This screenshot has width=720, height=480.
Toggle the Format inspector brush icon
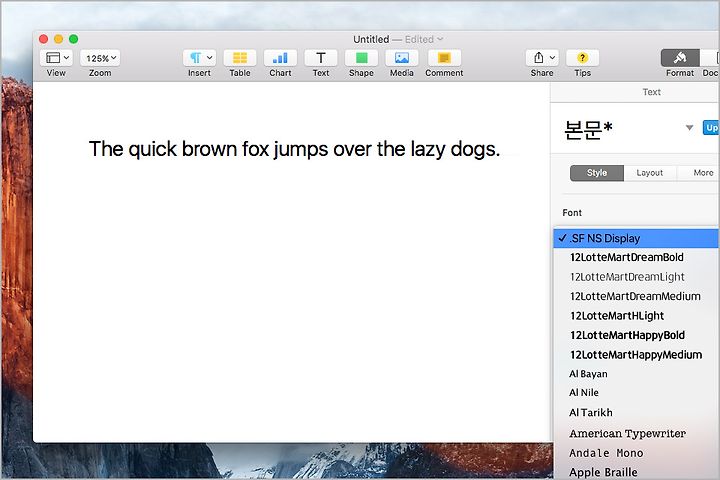[680, 58]
